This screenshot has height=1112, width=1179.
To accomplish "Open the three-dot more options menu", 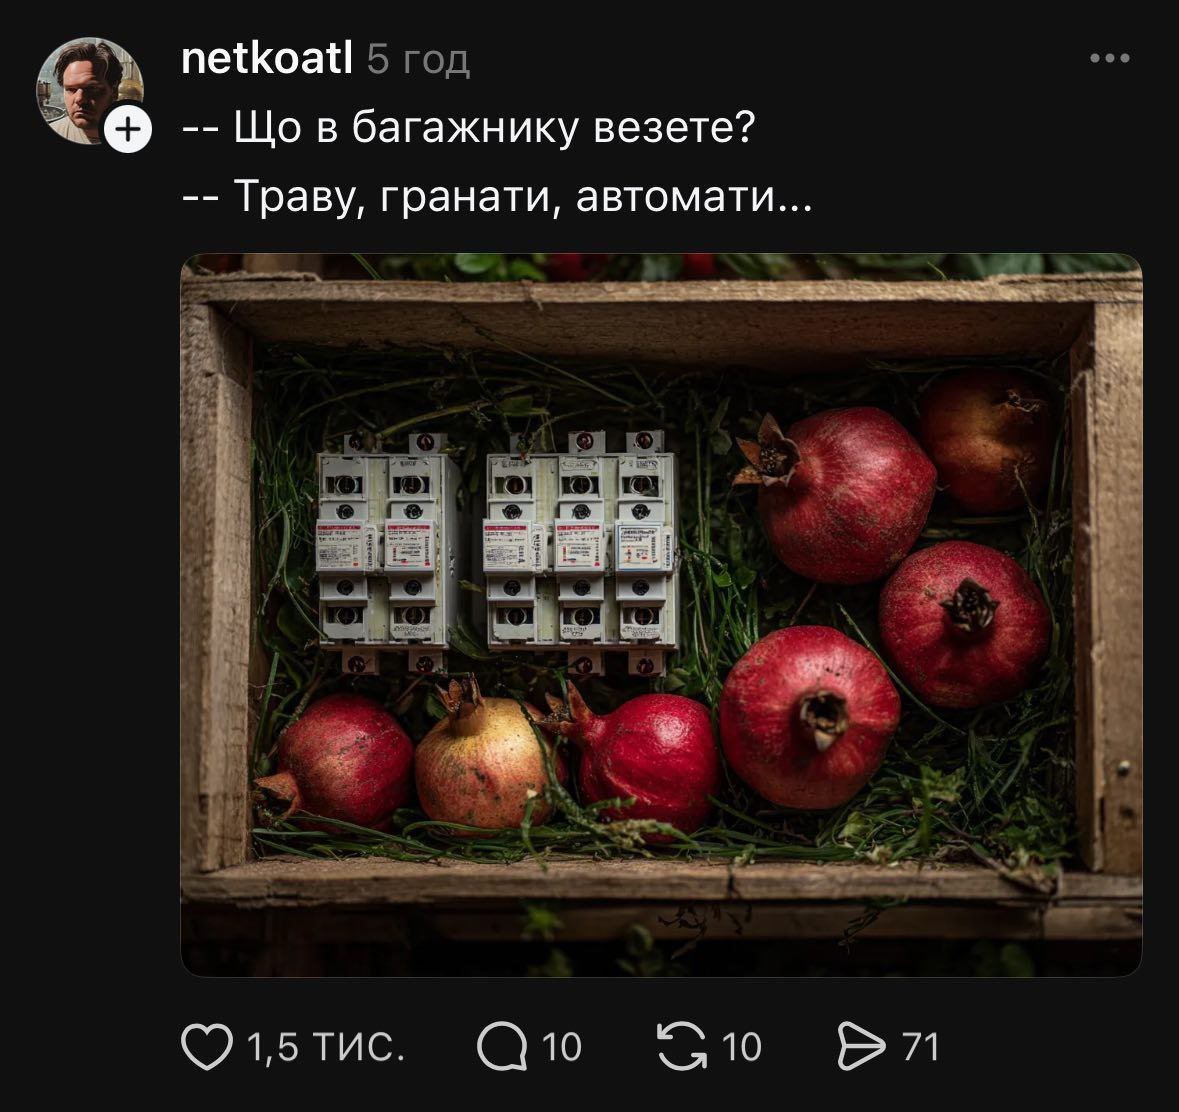I will click(x=1110, y=58).
